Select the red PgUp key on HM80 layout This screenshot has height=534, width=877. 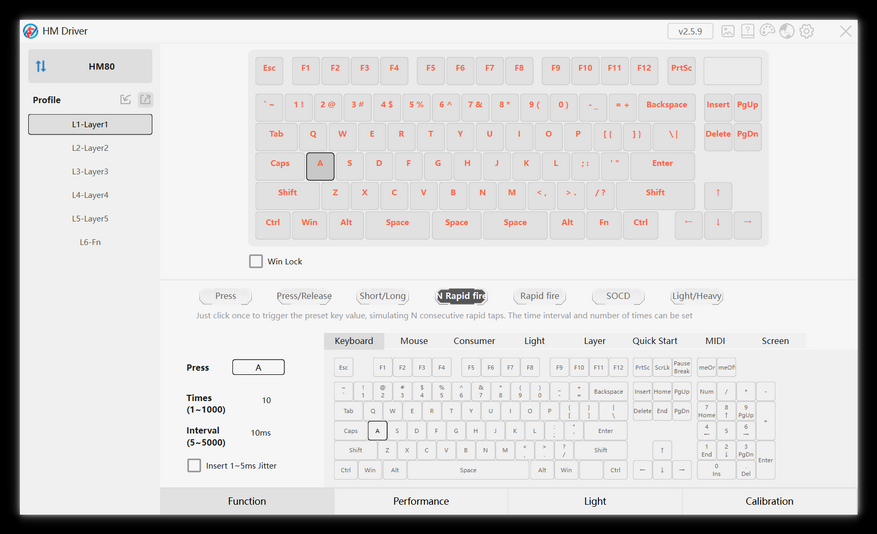747,107
